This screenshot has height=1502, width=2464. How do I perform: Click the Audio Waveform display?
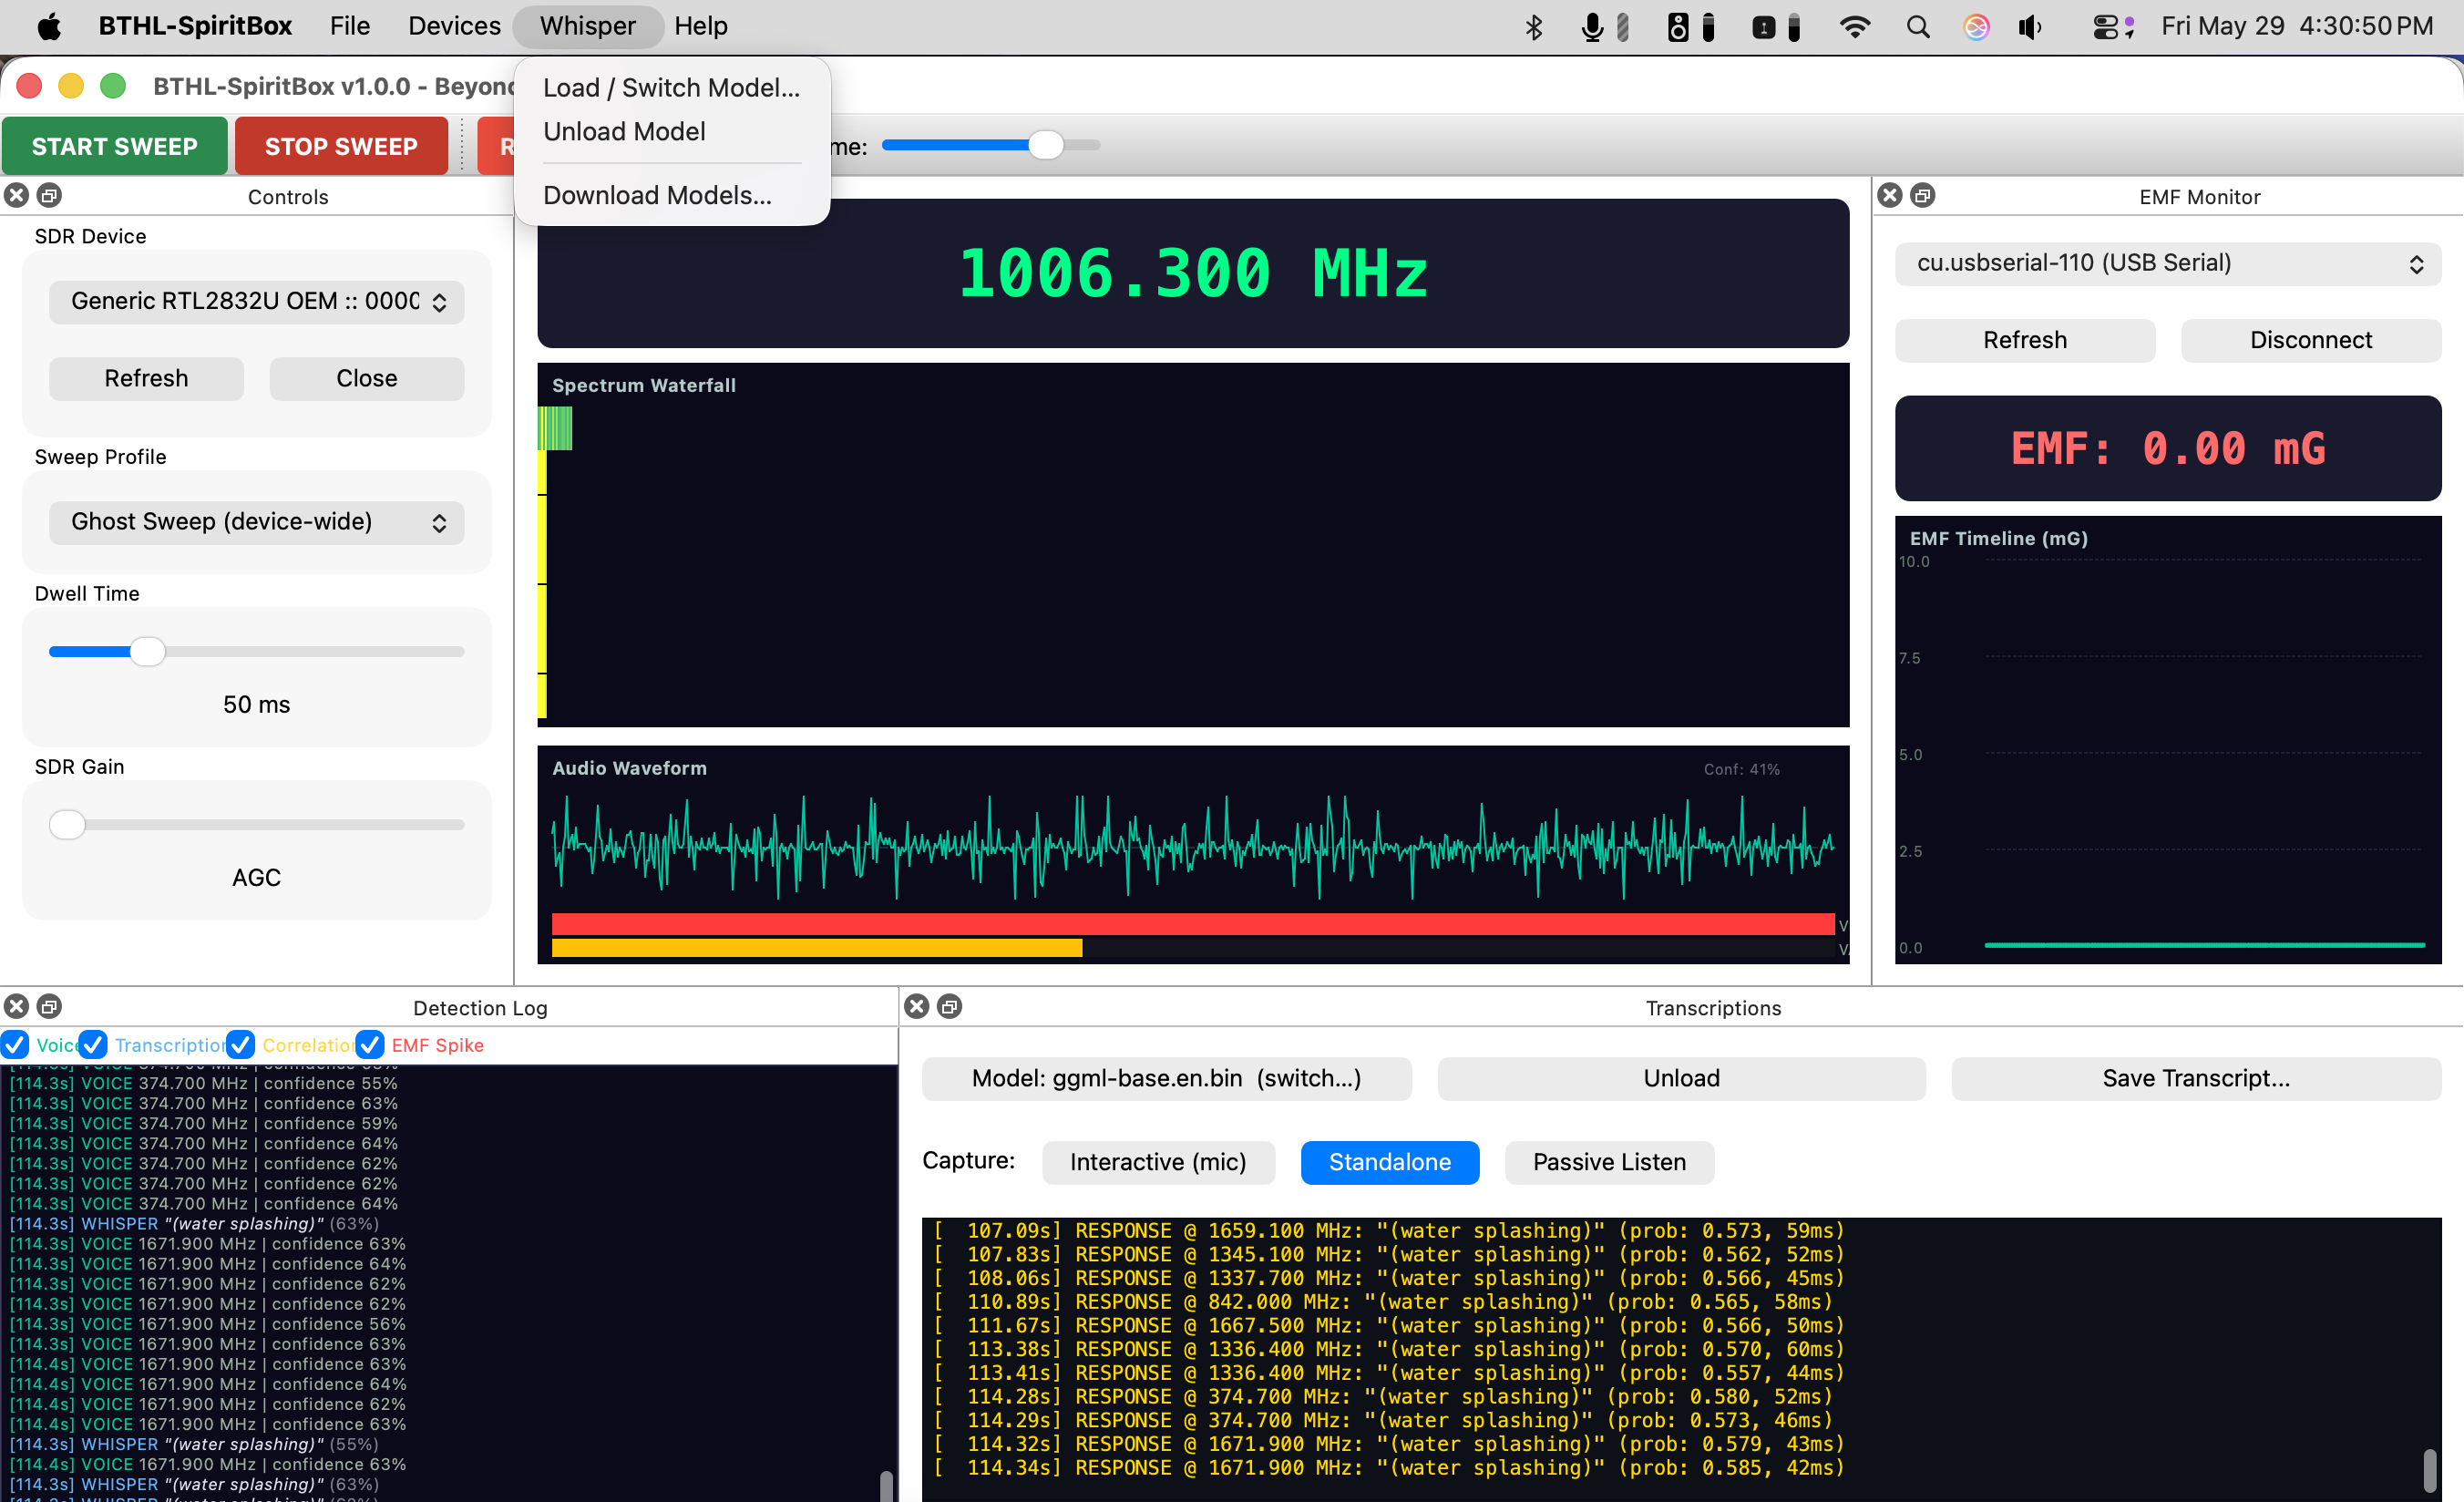point(1193,855)
